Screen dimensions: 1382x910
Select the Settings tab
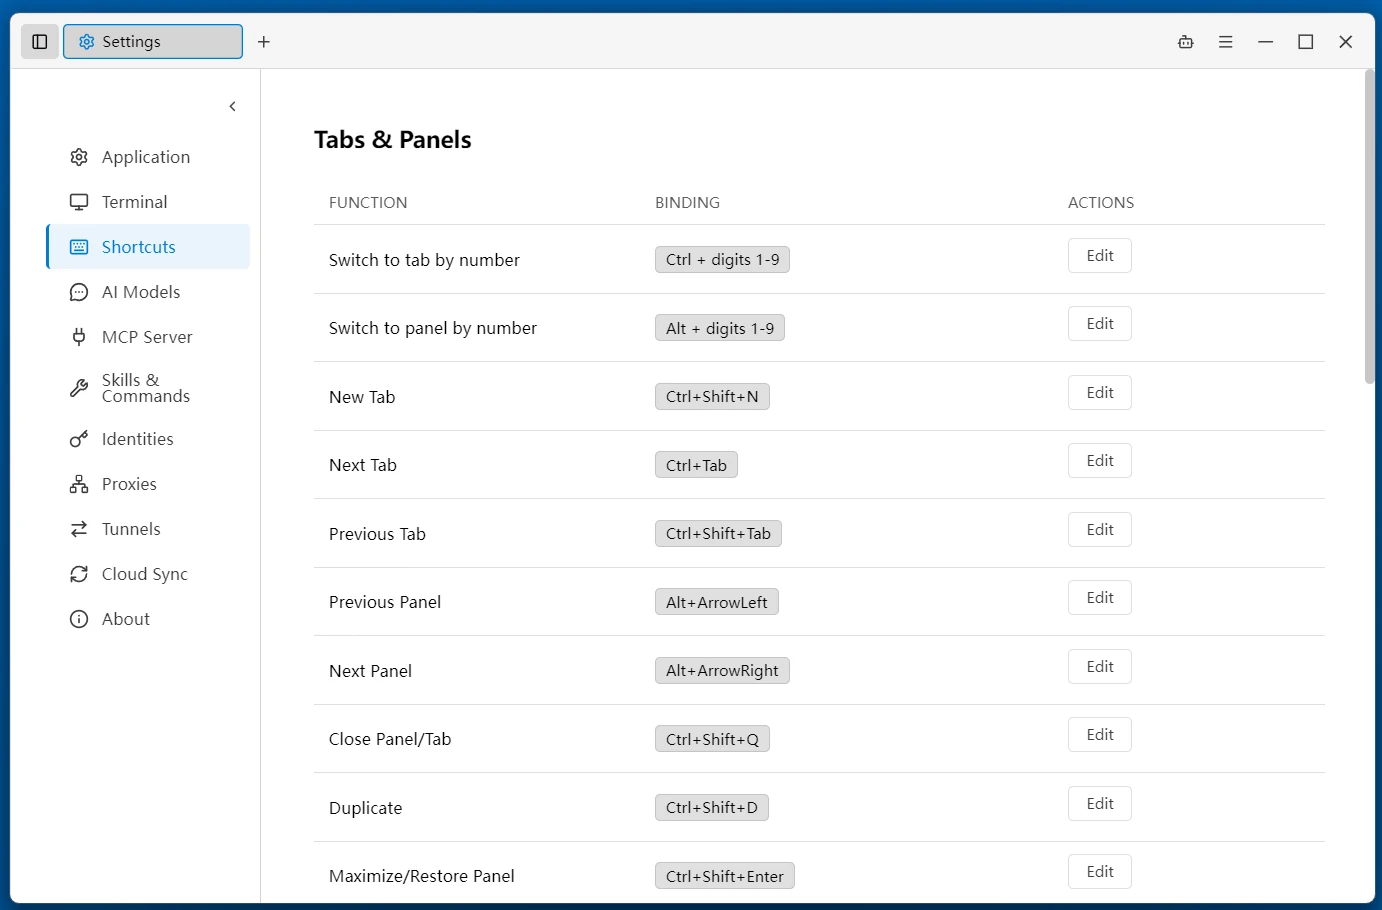pos(153,42)
